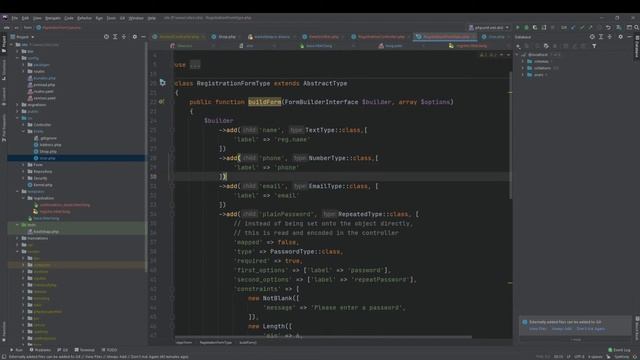This screenshot has height=360, width=640.
Task: Click new data source plus icon in Database
Action: pos(518,46)
